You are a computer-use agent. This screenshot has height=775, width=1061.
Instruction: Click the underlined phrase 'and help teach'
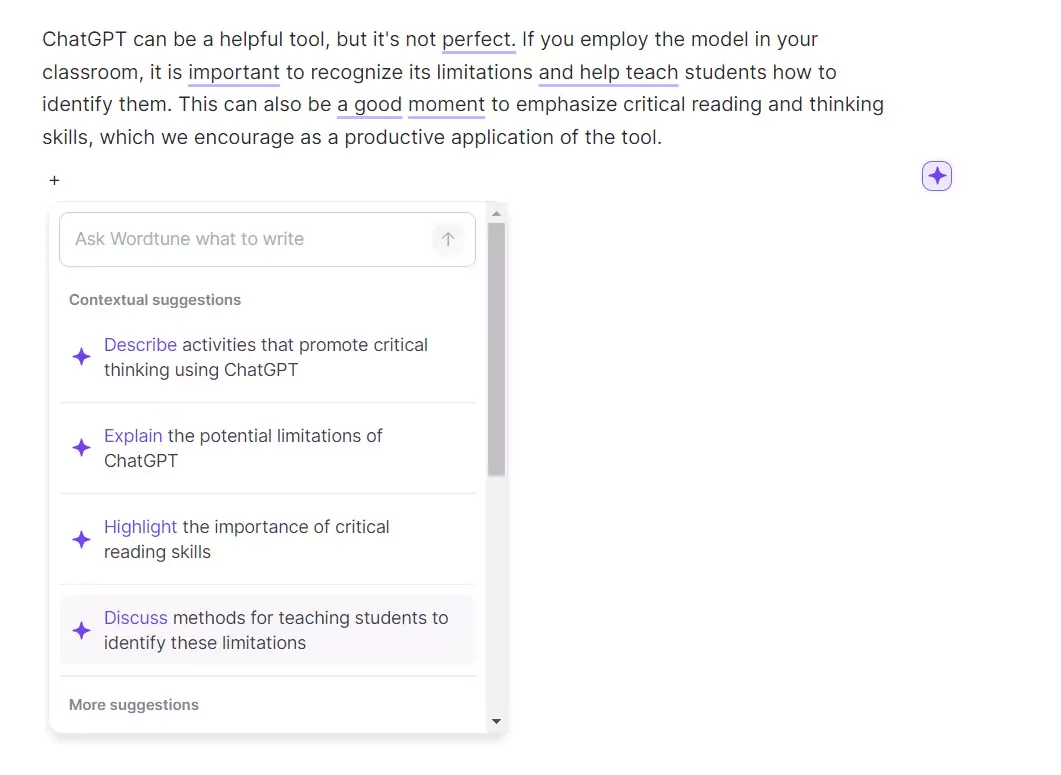[x=608, y=72]
